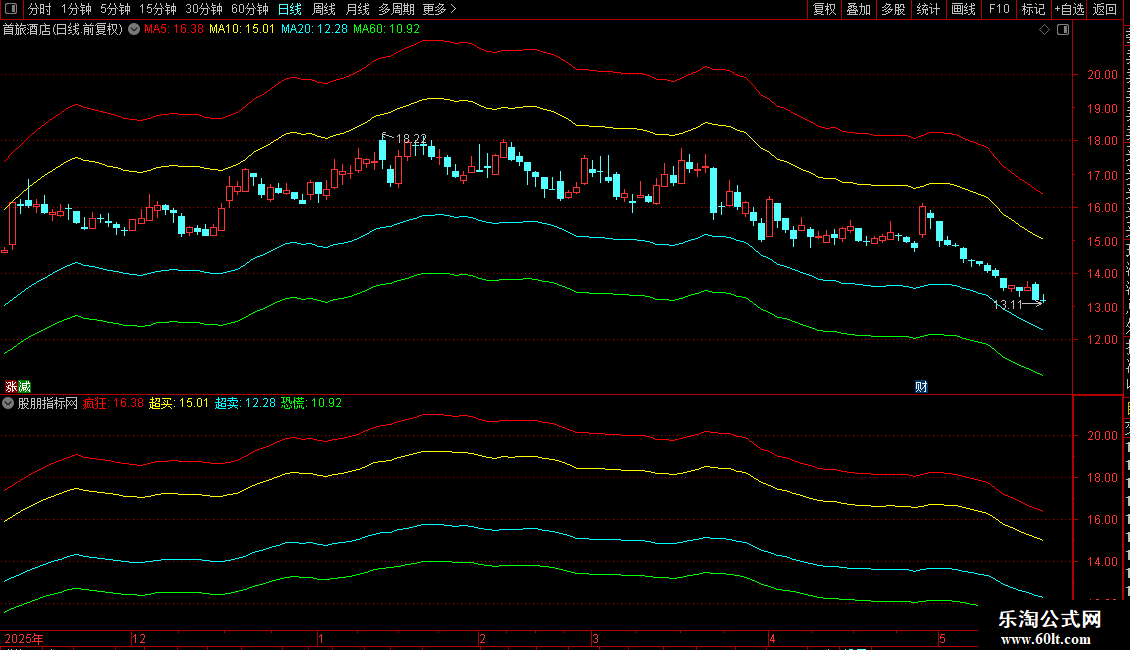This screenshot has width=1130, height=650.
Task: Click the month 4 marker on time axis
Action: click(772, 638)
